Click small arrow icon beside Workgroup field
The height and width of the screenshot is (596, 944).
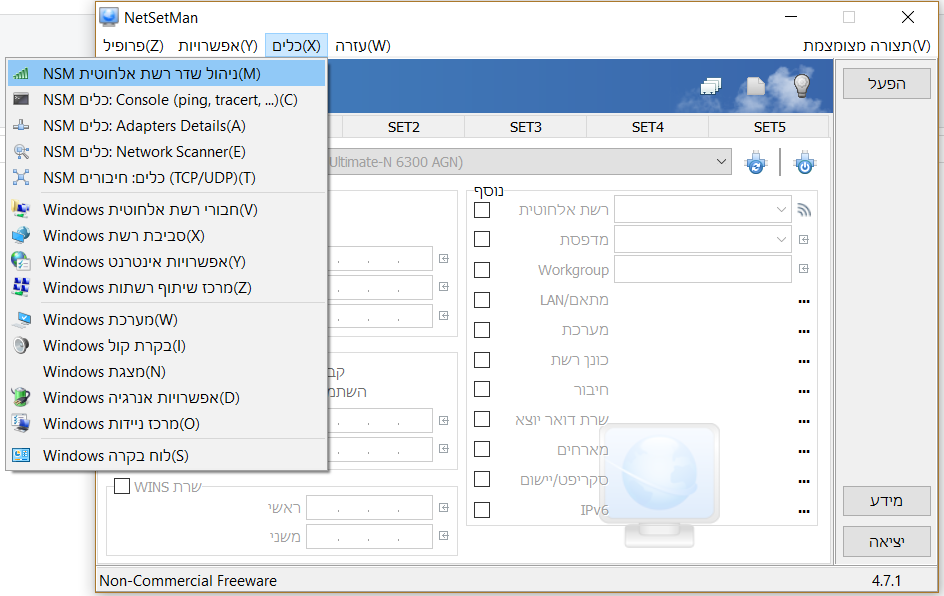coord(804,269)
